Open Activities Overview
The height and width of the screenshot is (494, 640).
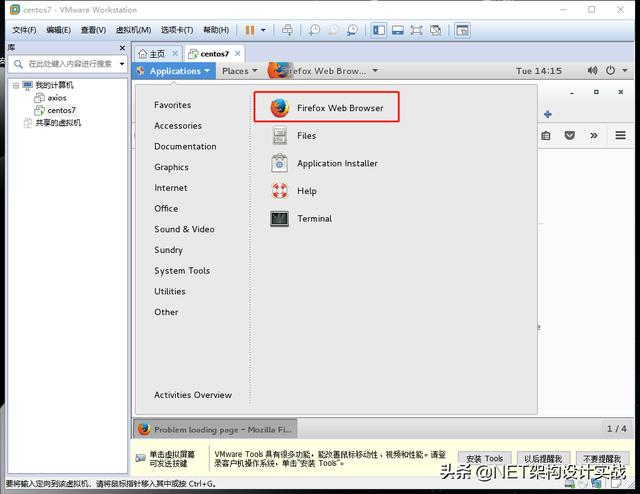193,395
